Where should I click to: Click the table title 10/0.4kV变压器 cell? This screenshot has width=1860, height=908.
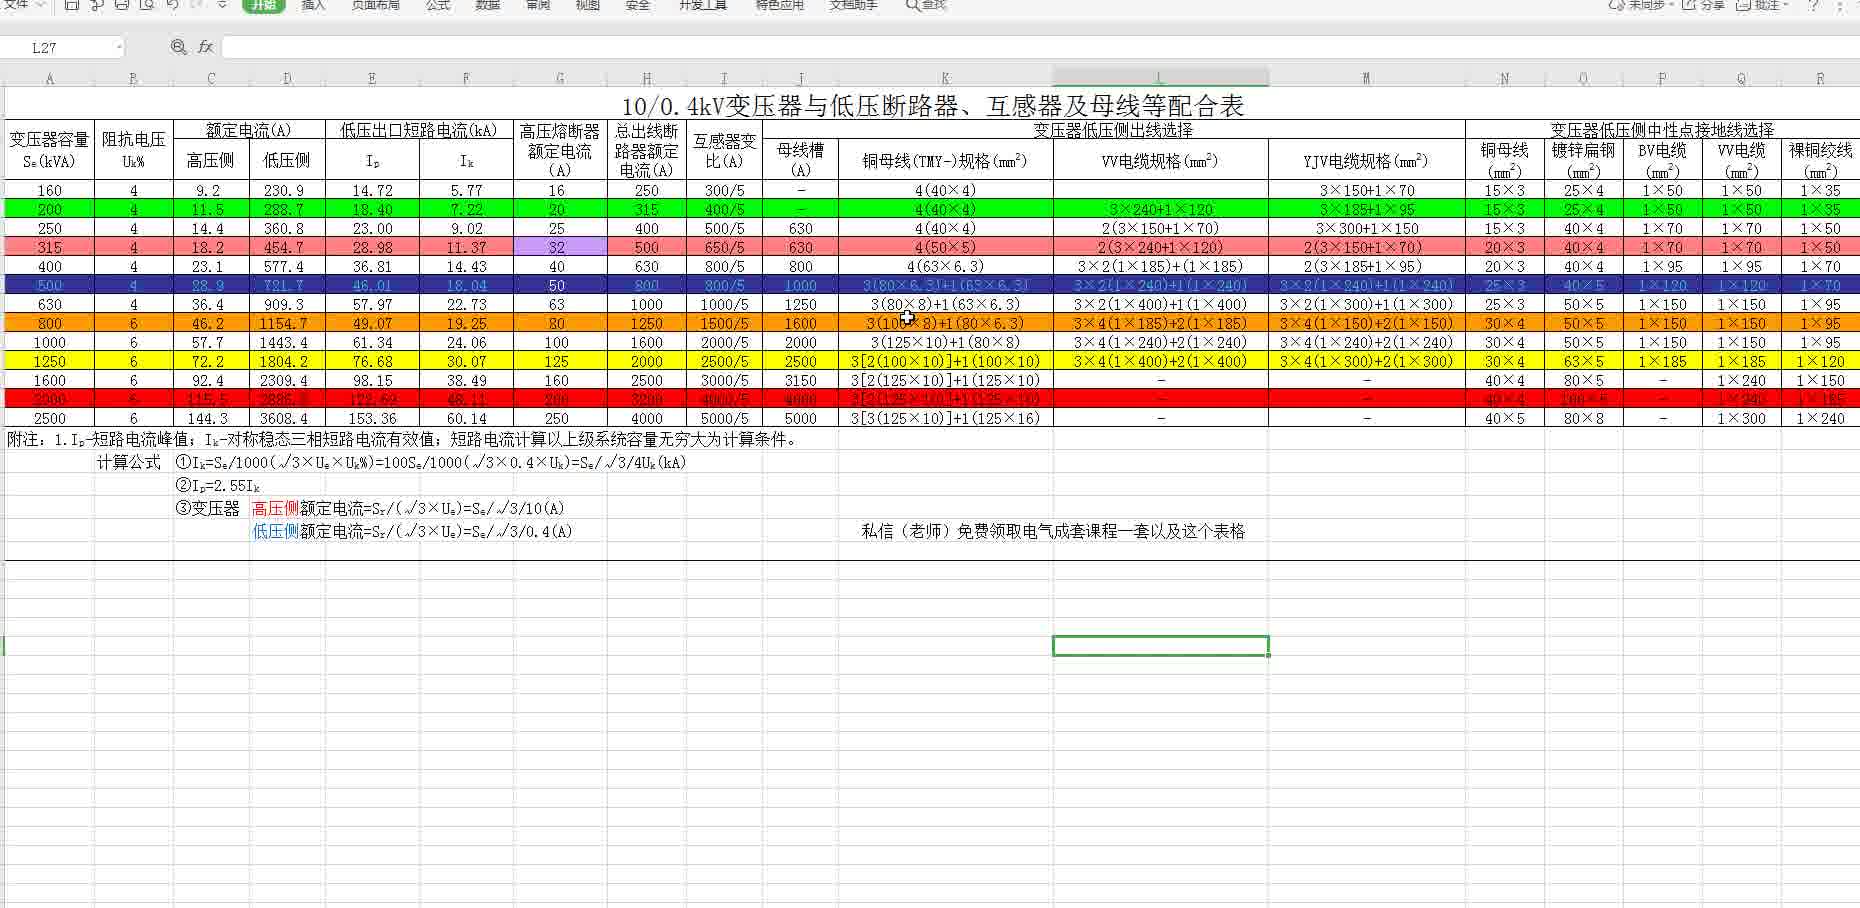(x=932, y=106)
